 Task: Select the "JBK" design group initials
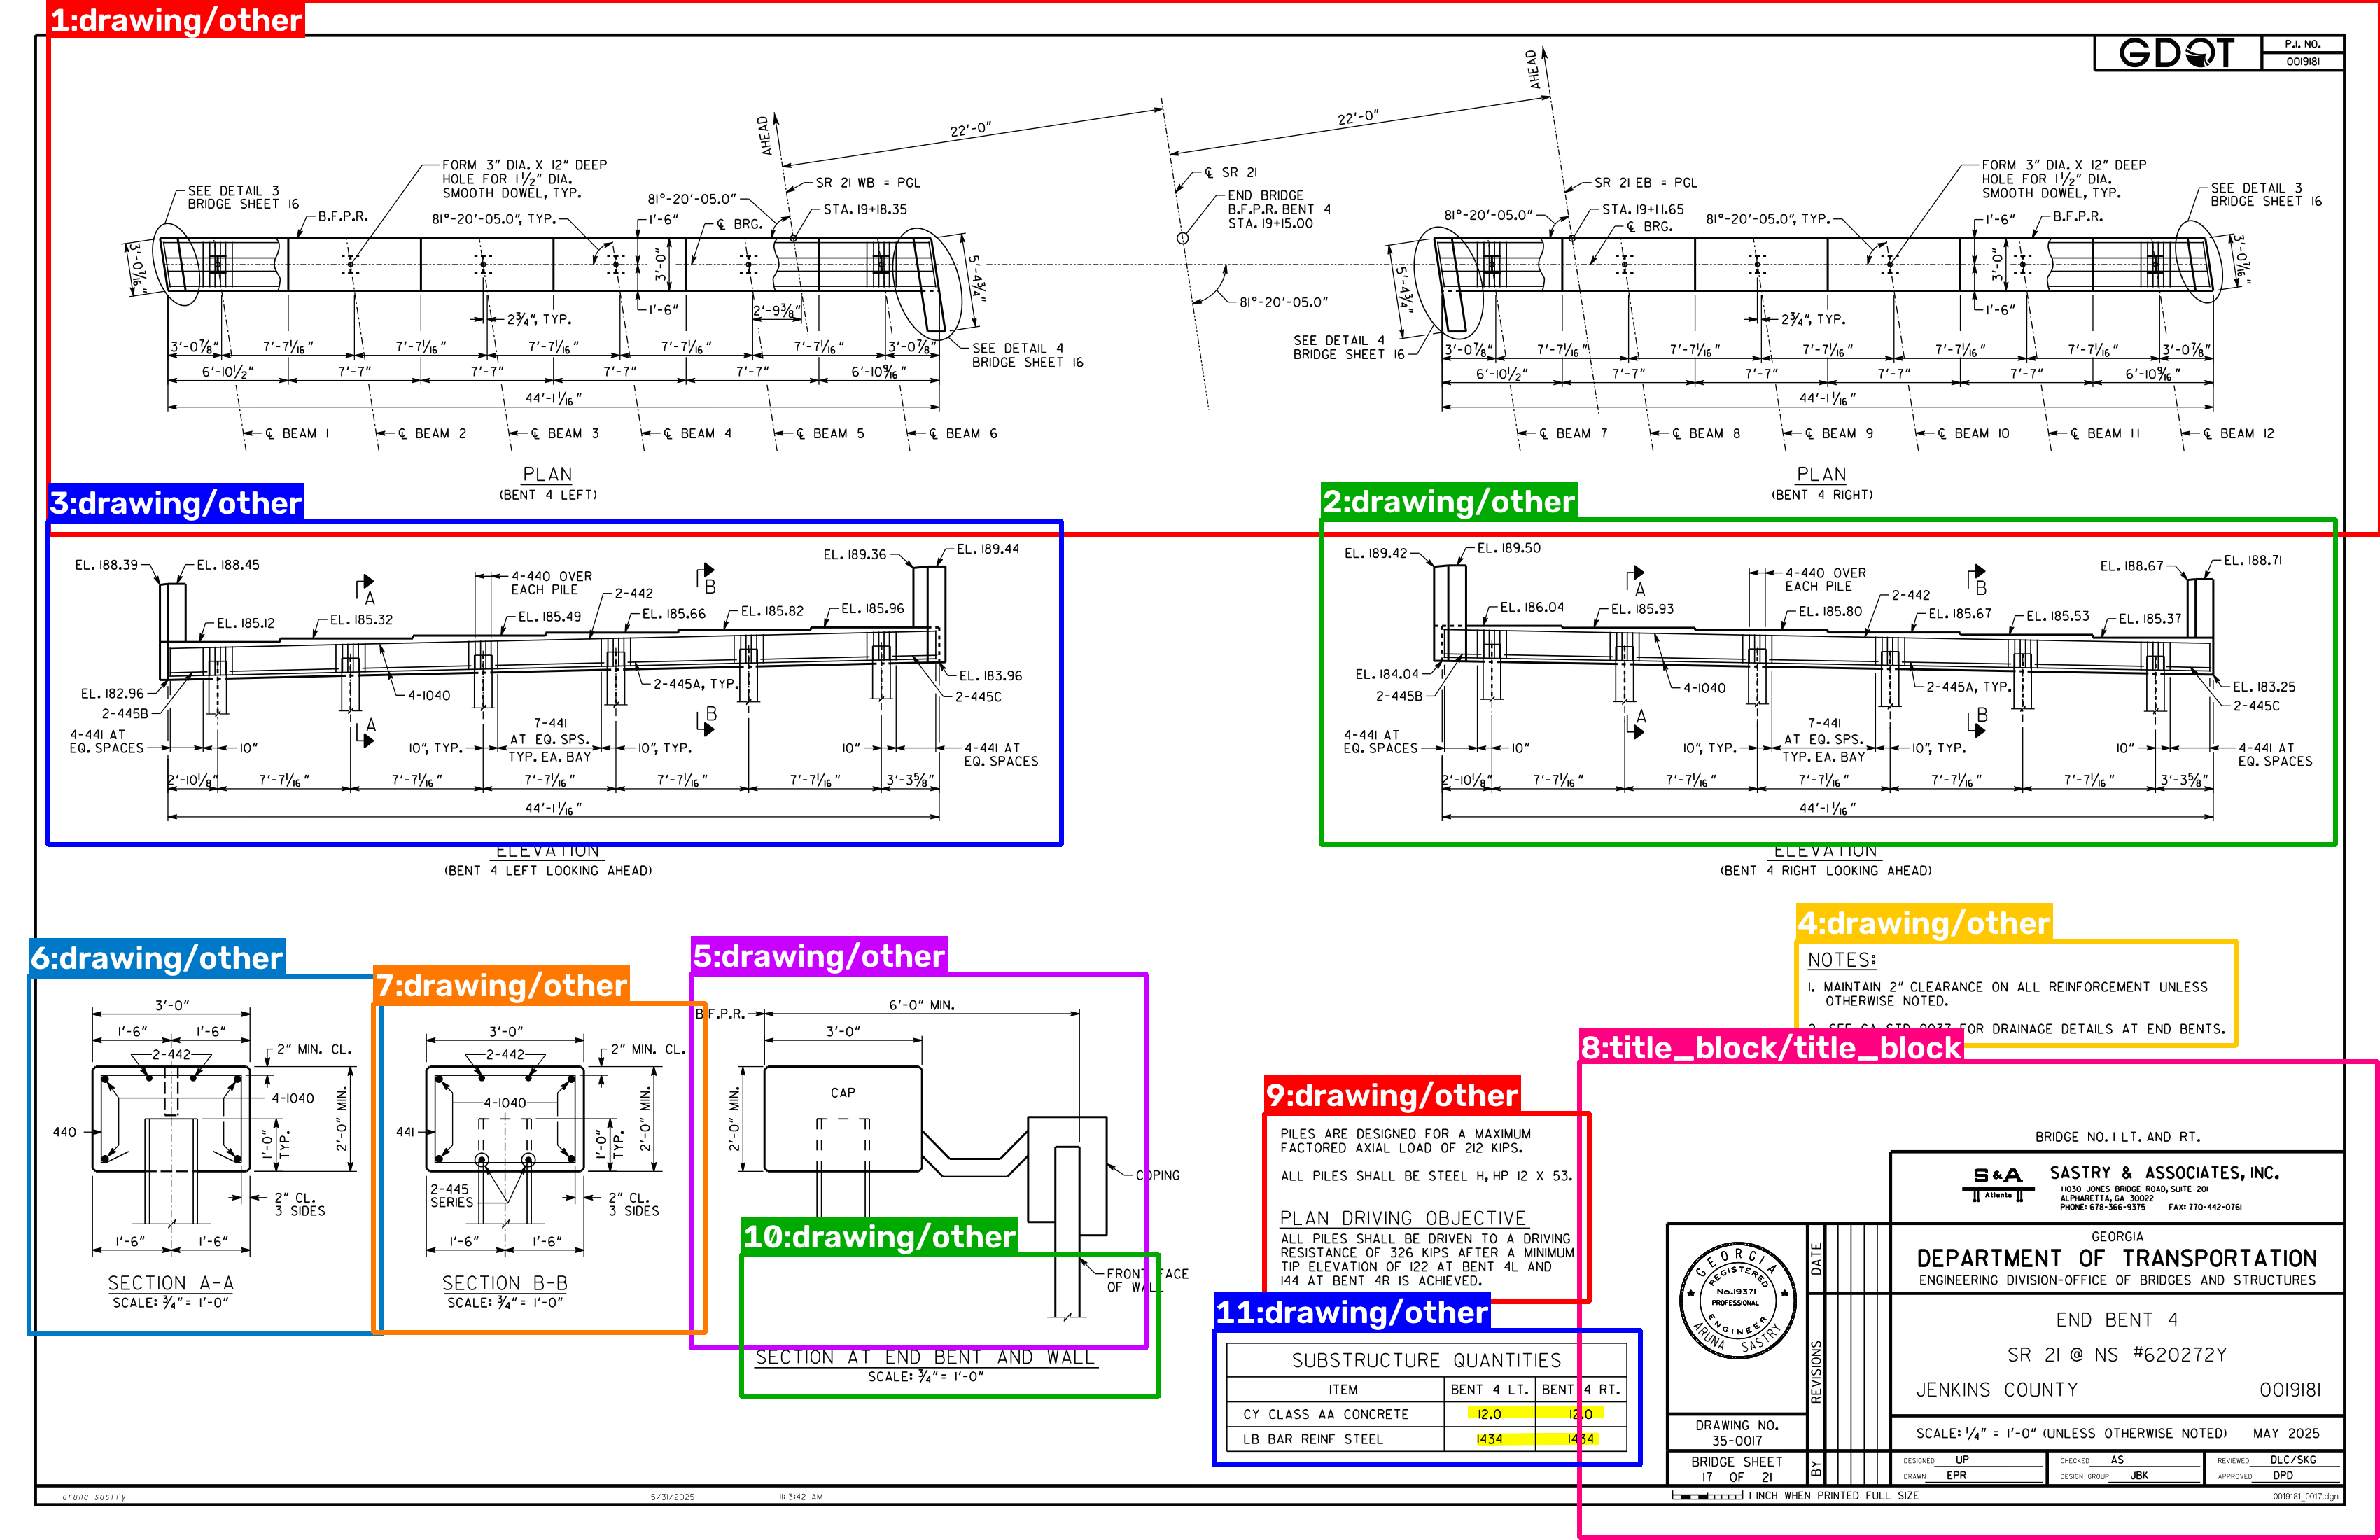point(2139,1476)
